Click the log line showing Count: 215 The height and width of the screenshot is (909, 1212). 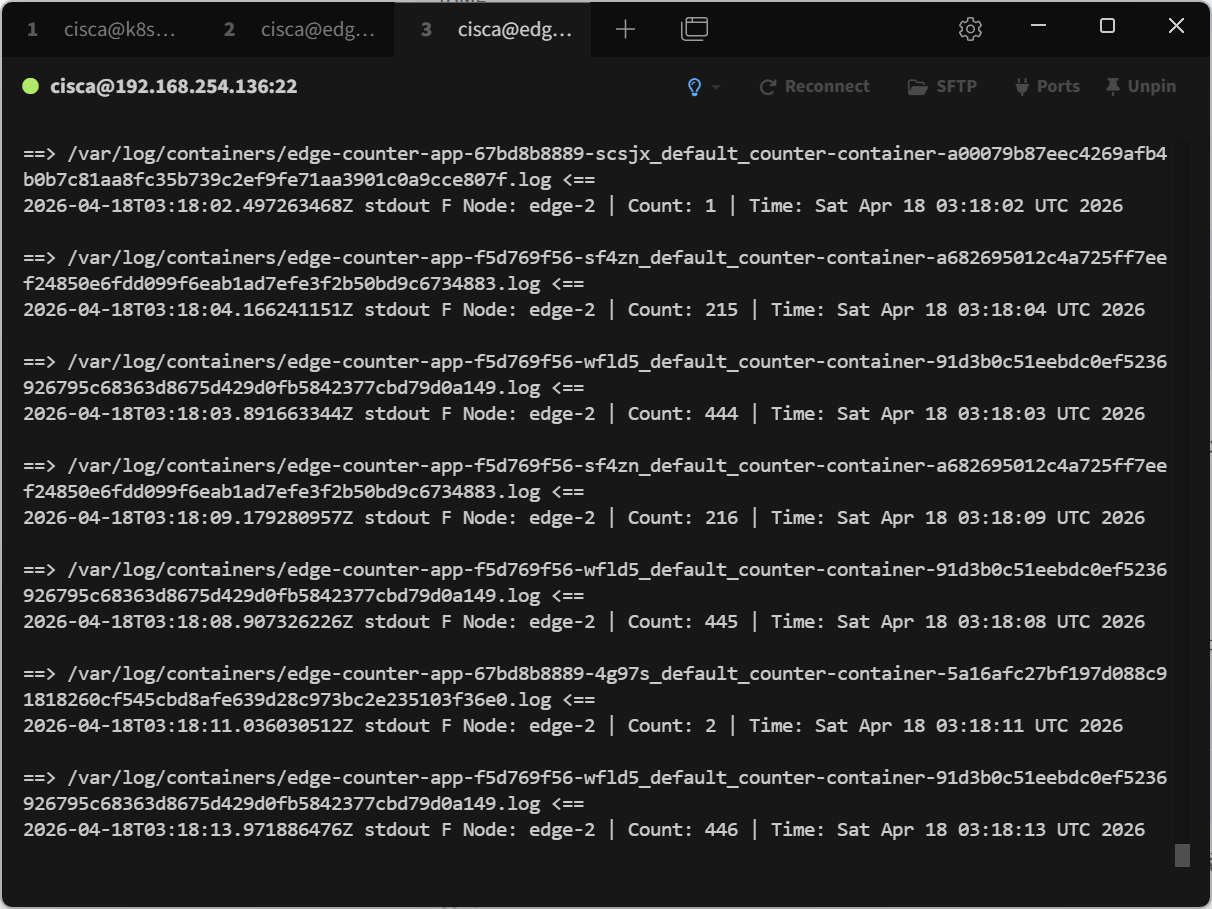pyautogui.click(x=583, y=310)
